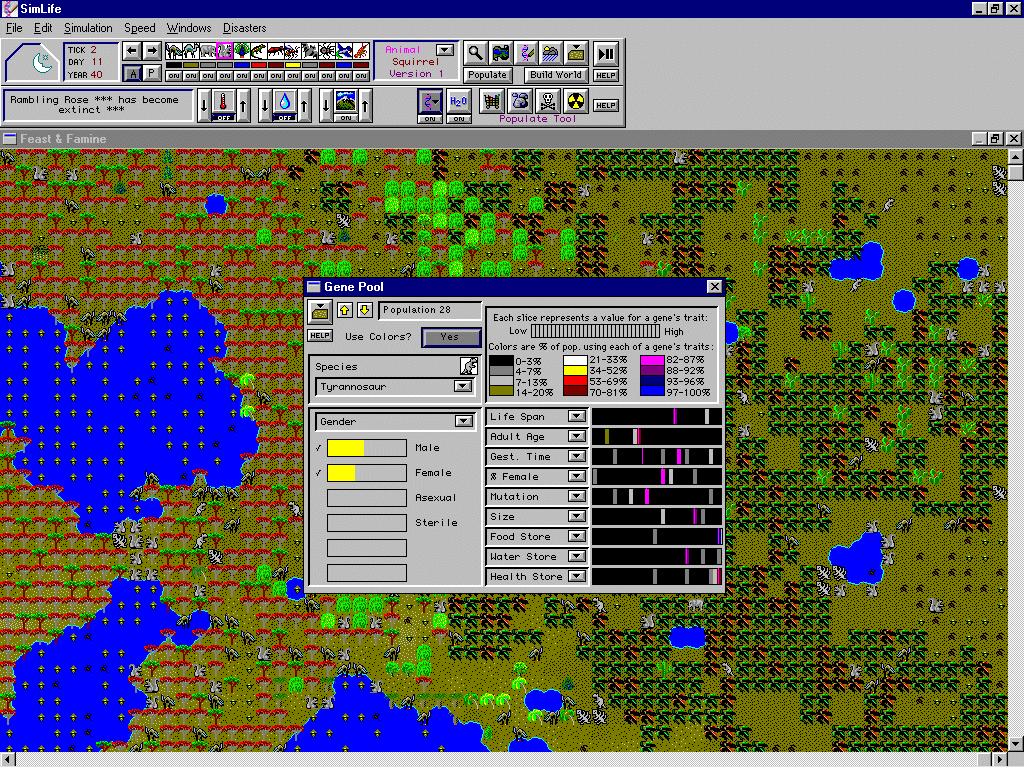Image resolution: width=1024 pixels, height=768 pixels.
Task: Toggle the checkmark next to Male
Action: coord(318,448)
